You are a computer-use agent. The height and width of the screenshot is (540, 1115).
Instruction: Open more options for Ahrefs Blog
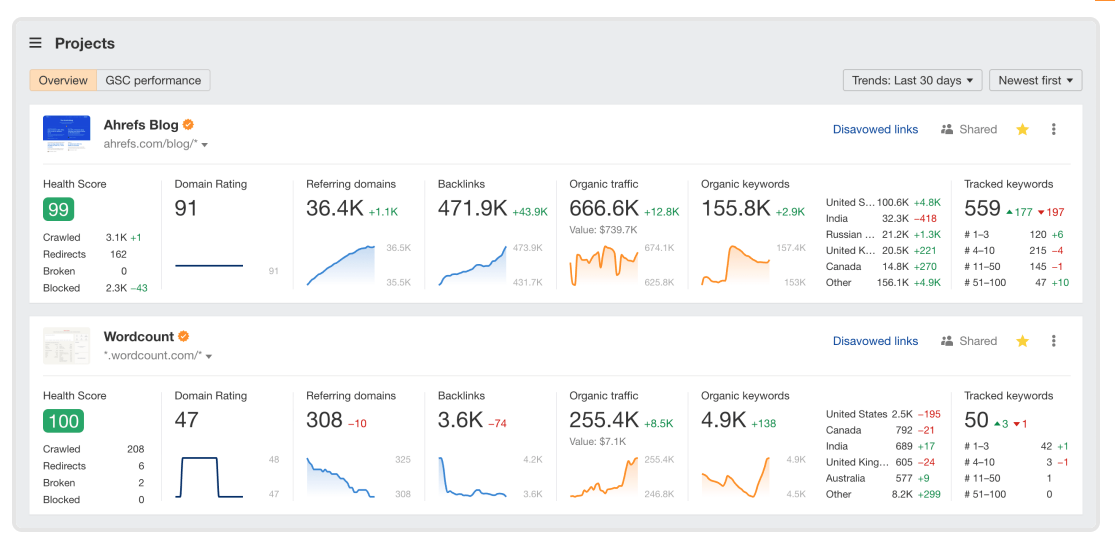(x=1054, y=129)
